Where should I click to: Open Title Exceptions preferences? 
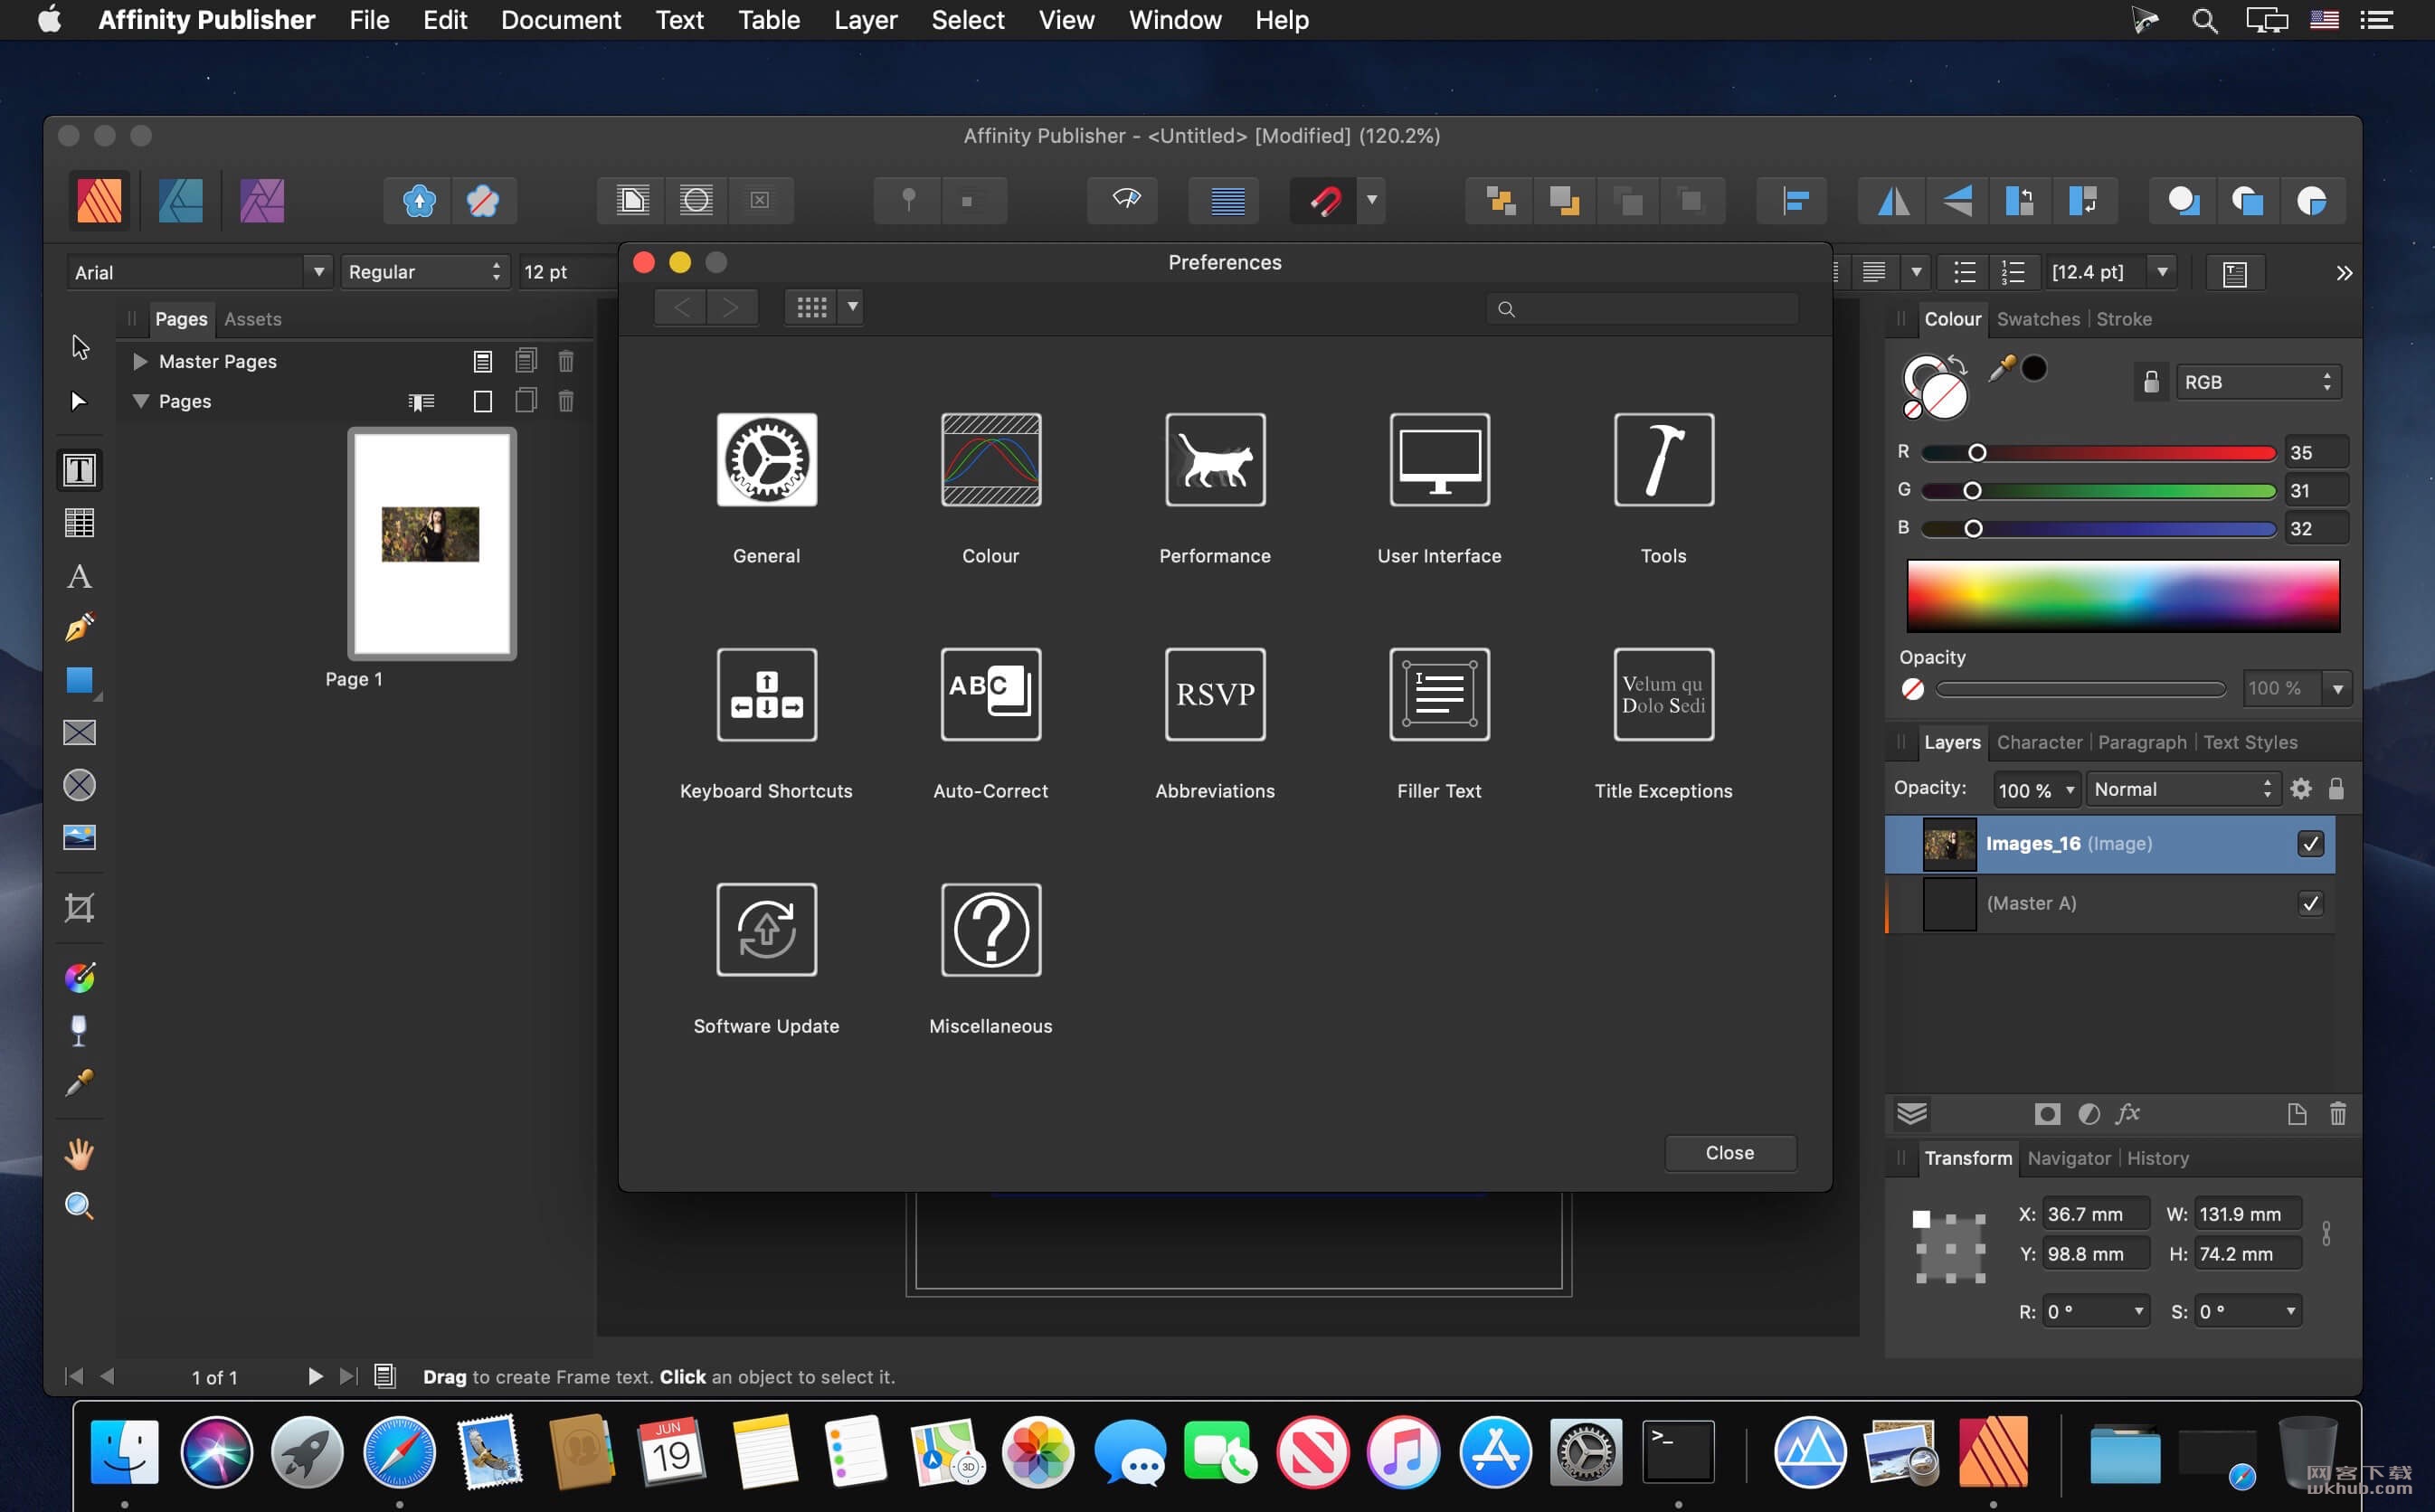click(1663, 695)
